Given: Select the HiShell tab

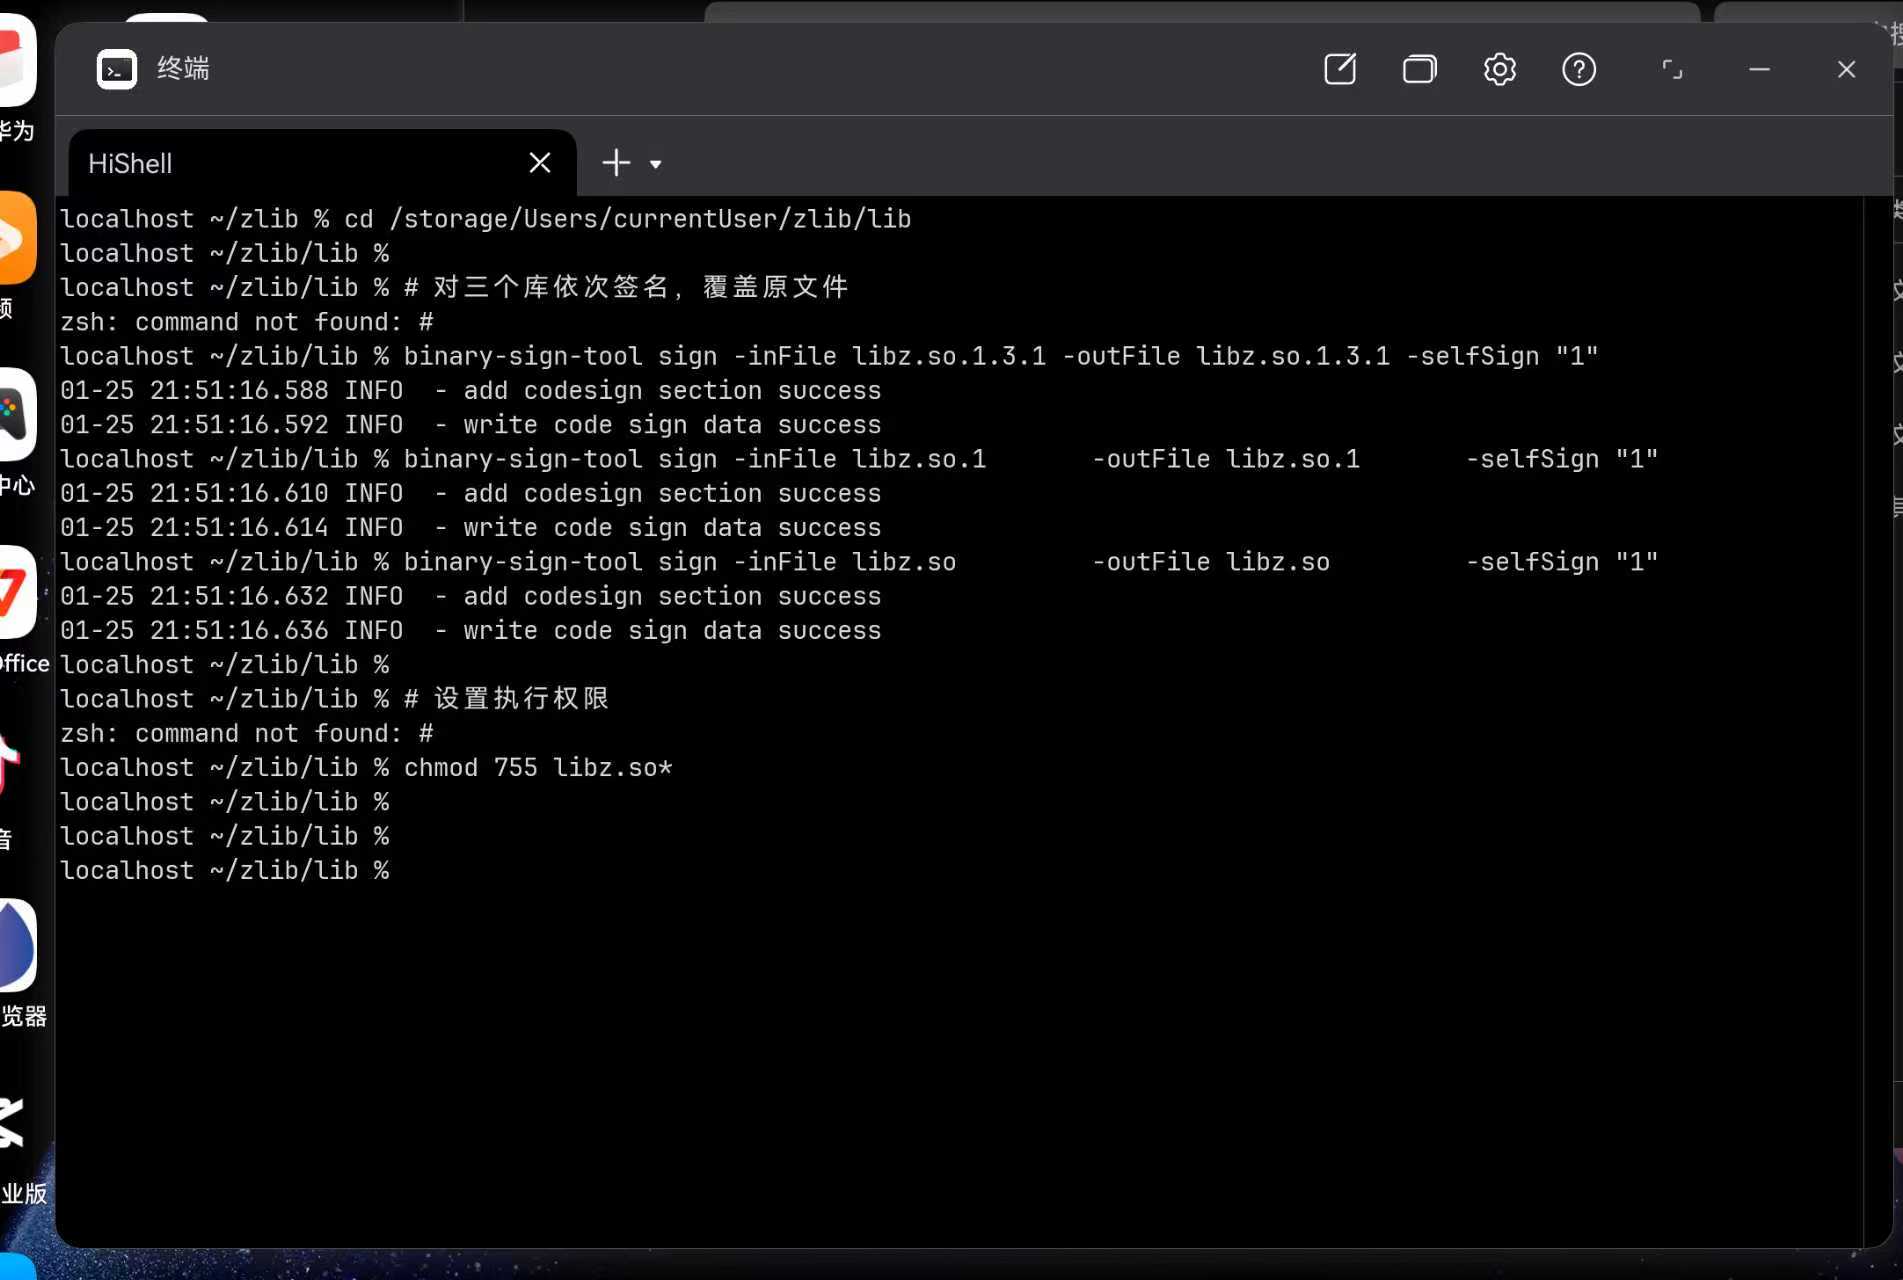Looking at the screenshot, I should [x=322, y=163].
